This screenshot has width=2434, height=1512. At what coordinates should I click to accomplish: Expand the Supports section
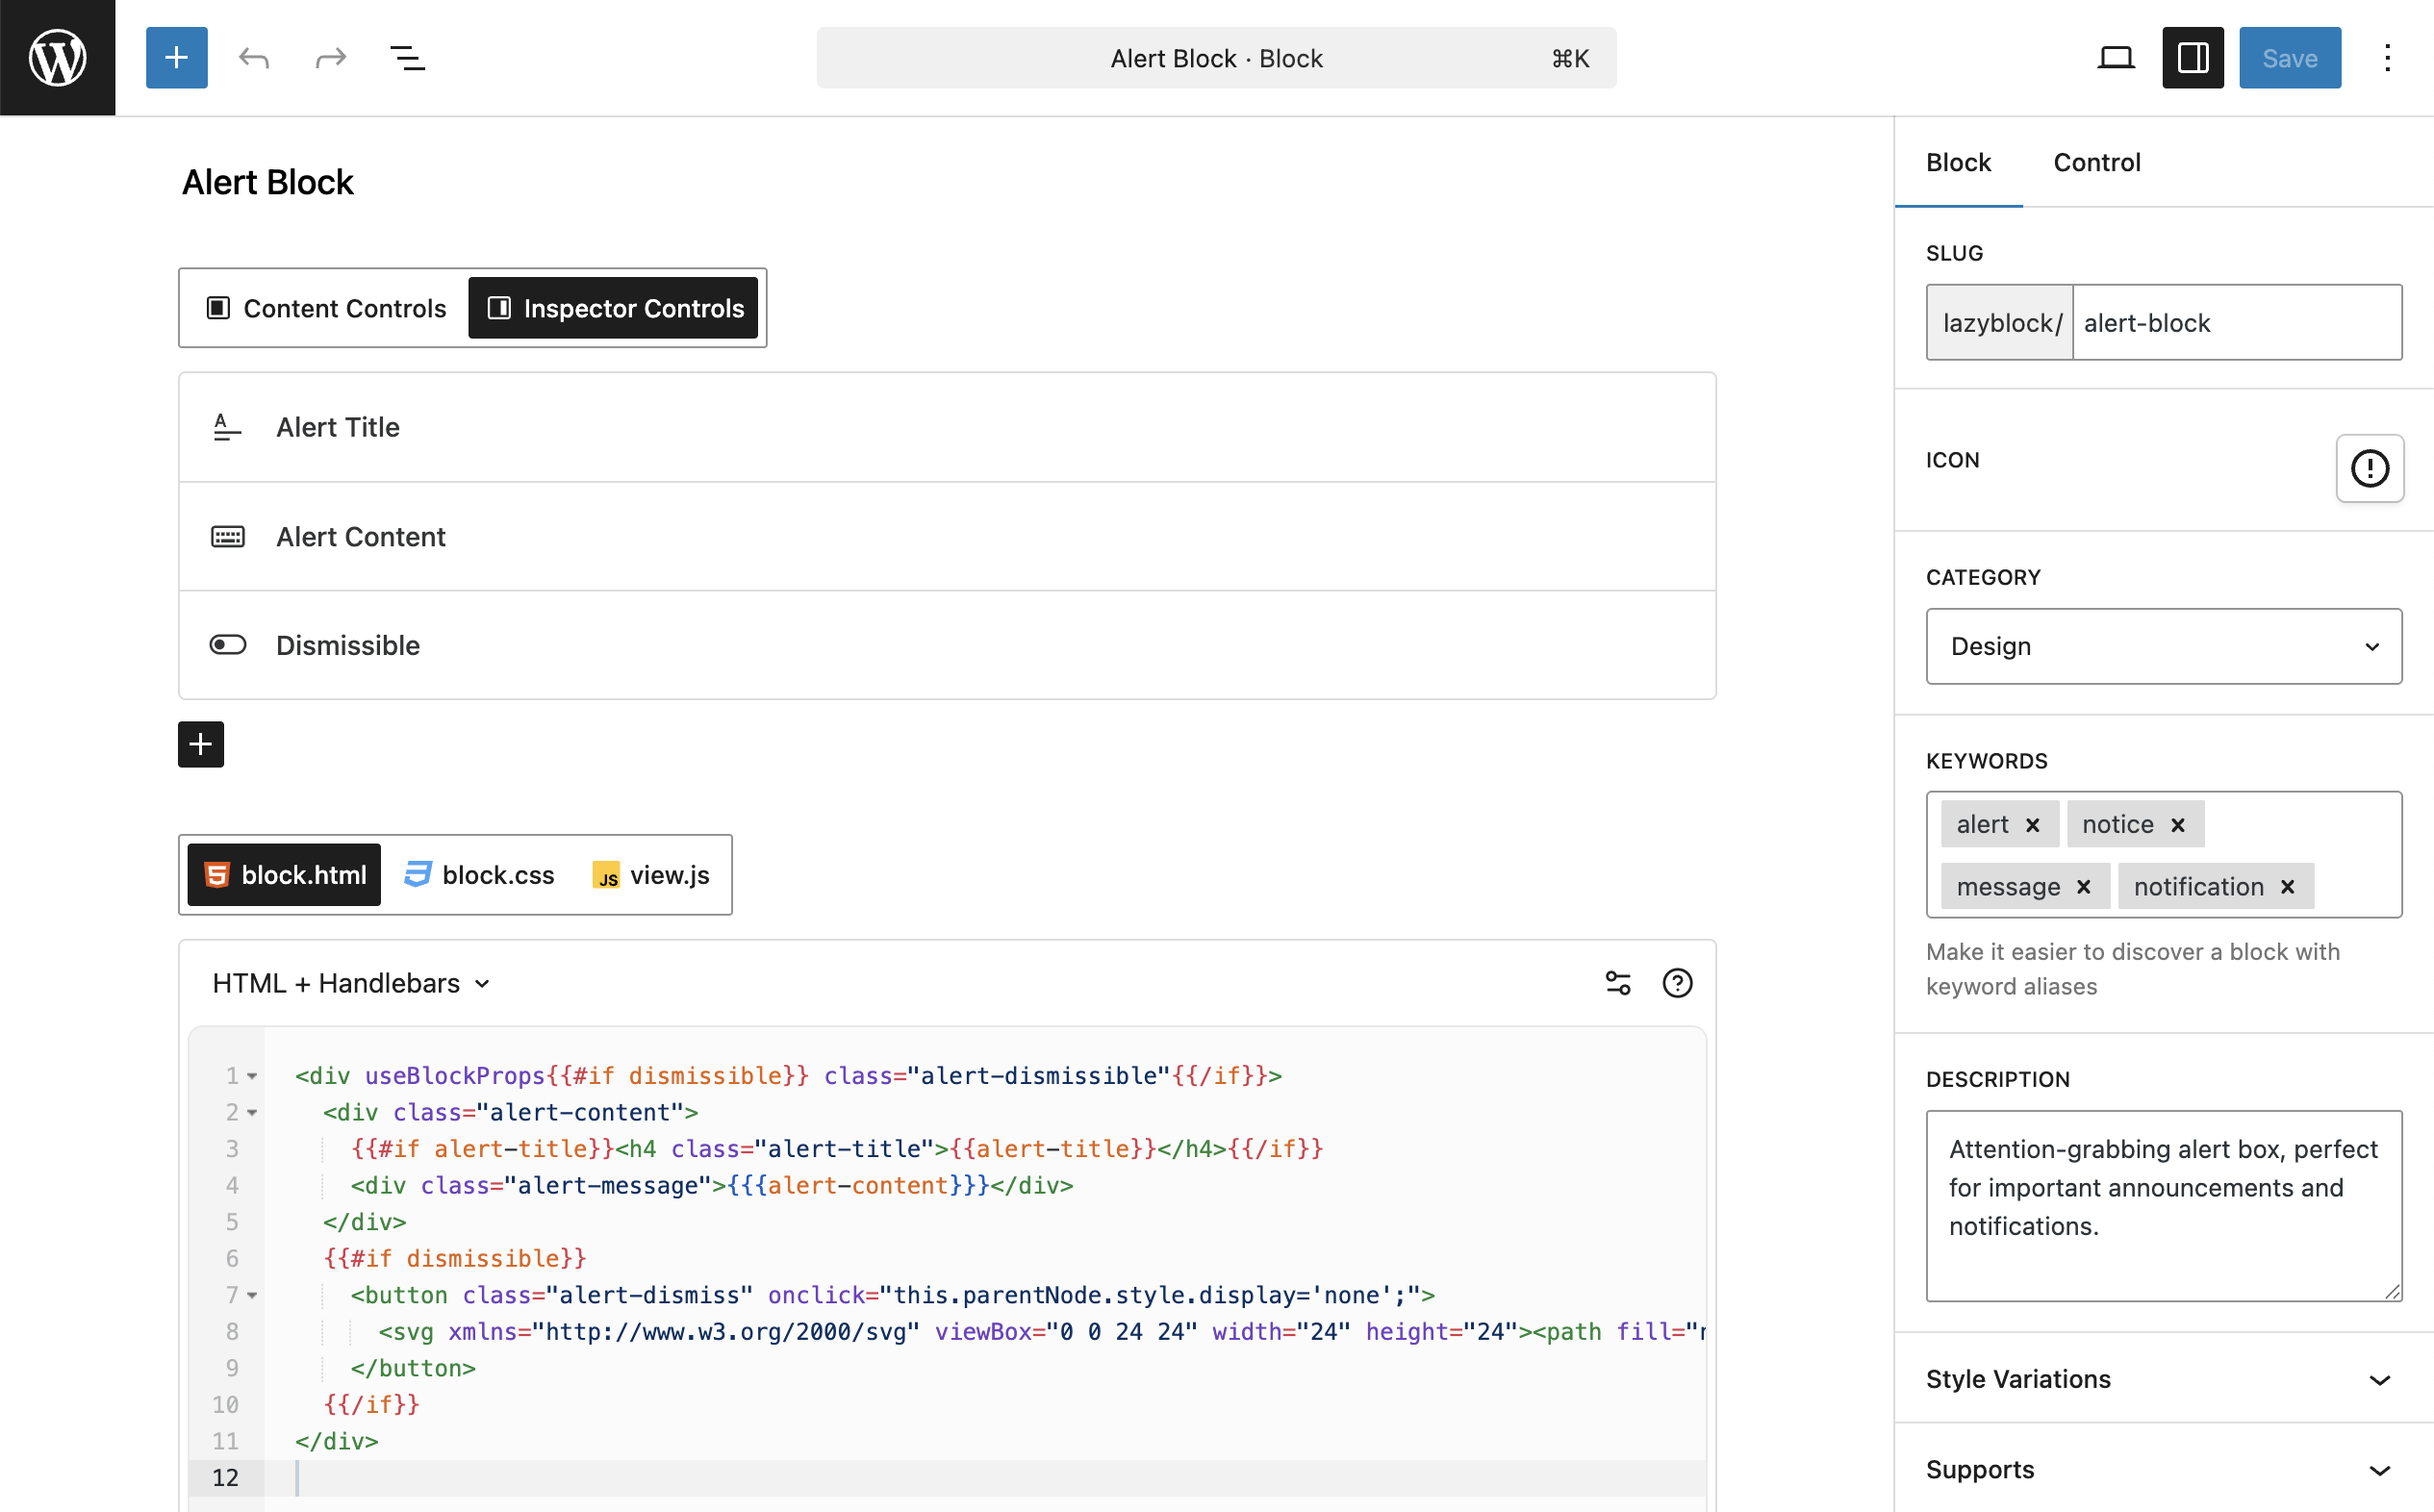pyautogui.click(x=2163, y=1468)
